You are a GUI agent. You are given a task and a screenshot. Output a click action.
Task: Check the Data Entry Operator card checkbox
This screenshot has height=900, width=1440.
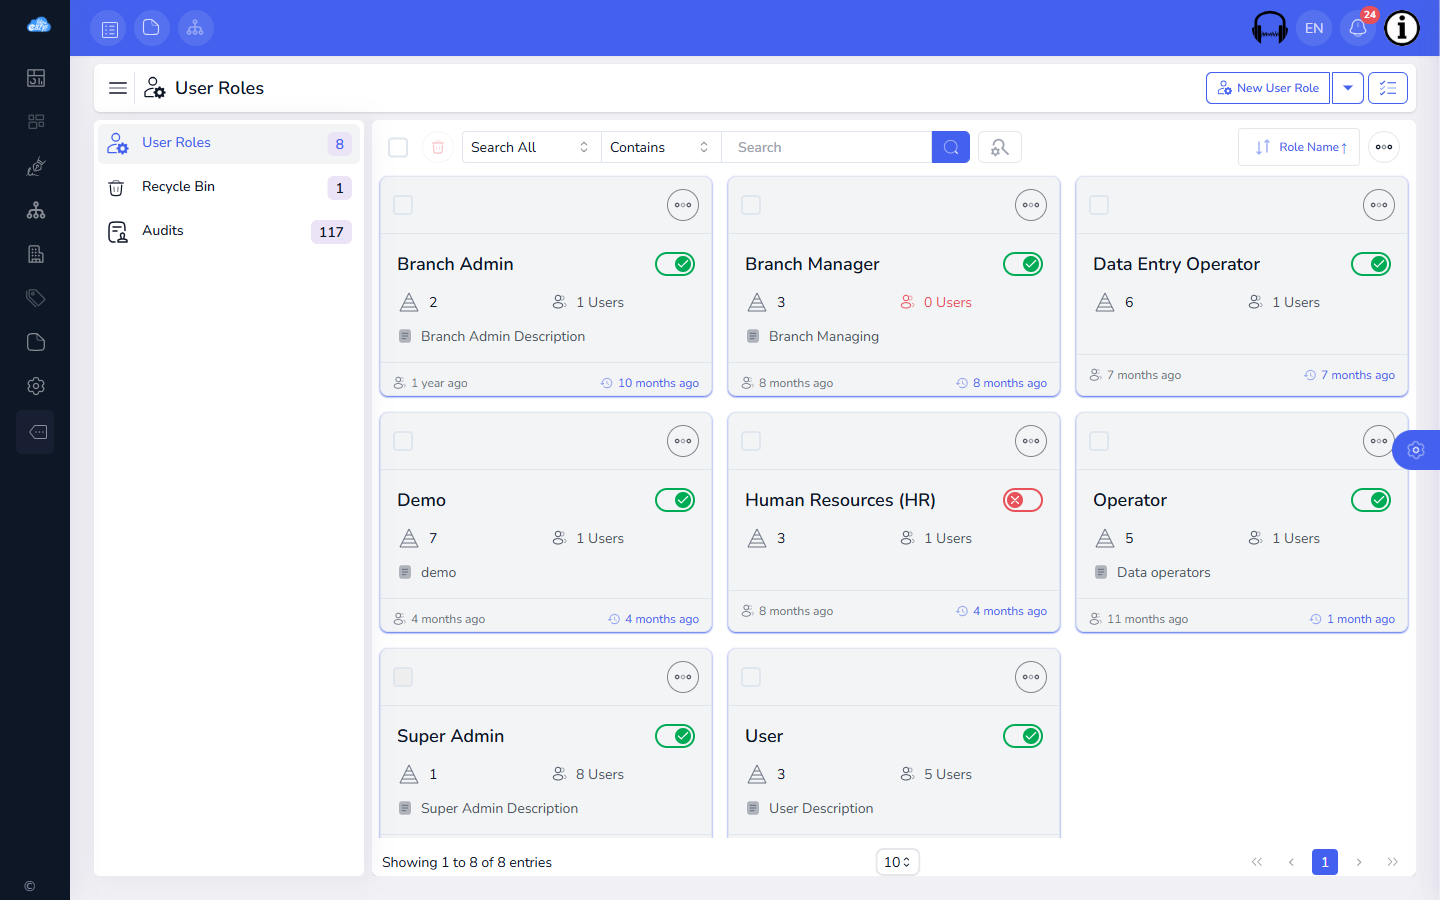[1099, 205]
